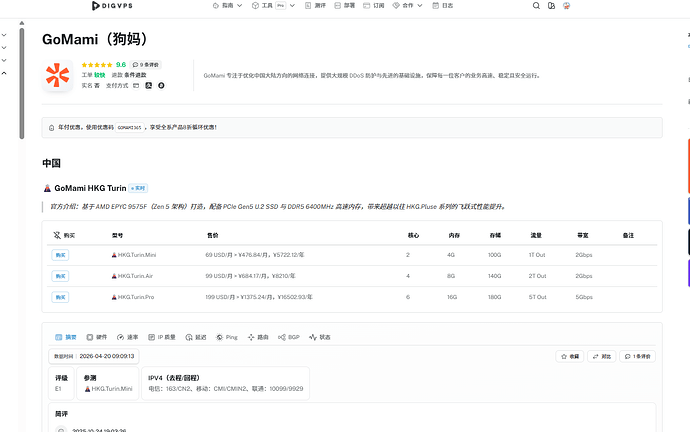Click the 5Gbps bandwidth cell
The image size is (690, 432).
coord(584,297)
